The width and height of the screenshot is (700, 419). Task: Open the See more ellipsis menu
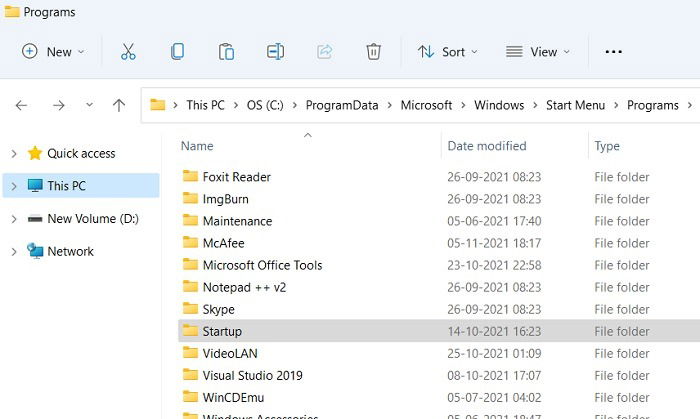click(613, 52)
